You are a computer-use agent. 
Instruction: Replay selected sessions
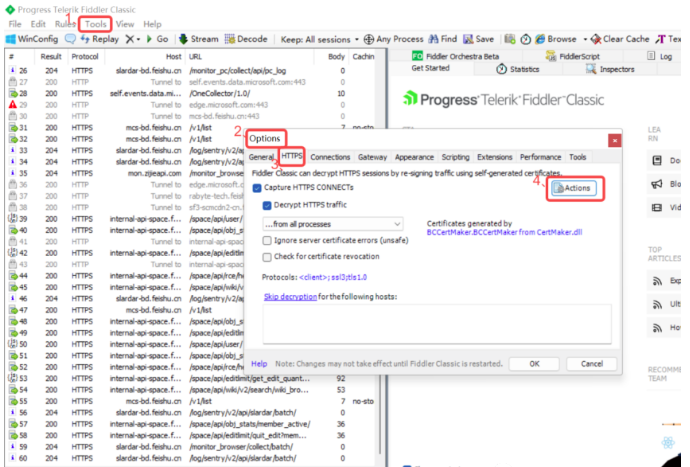100,39
